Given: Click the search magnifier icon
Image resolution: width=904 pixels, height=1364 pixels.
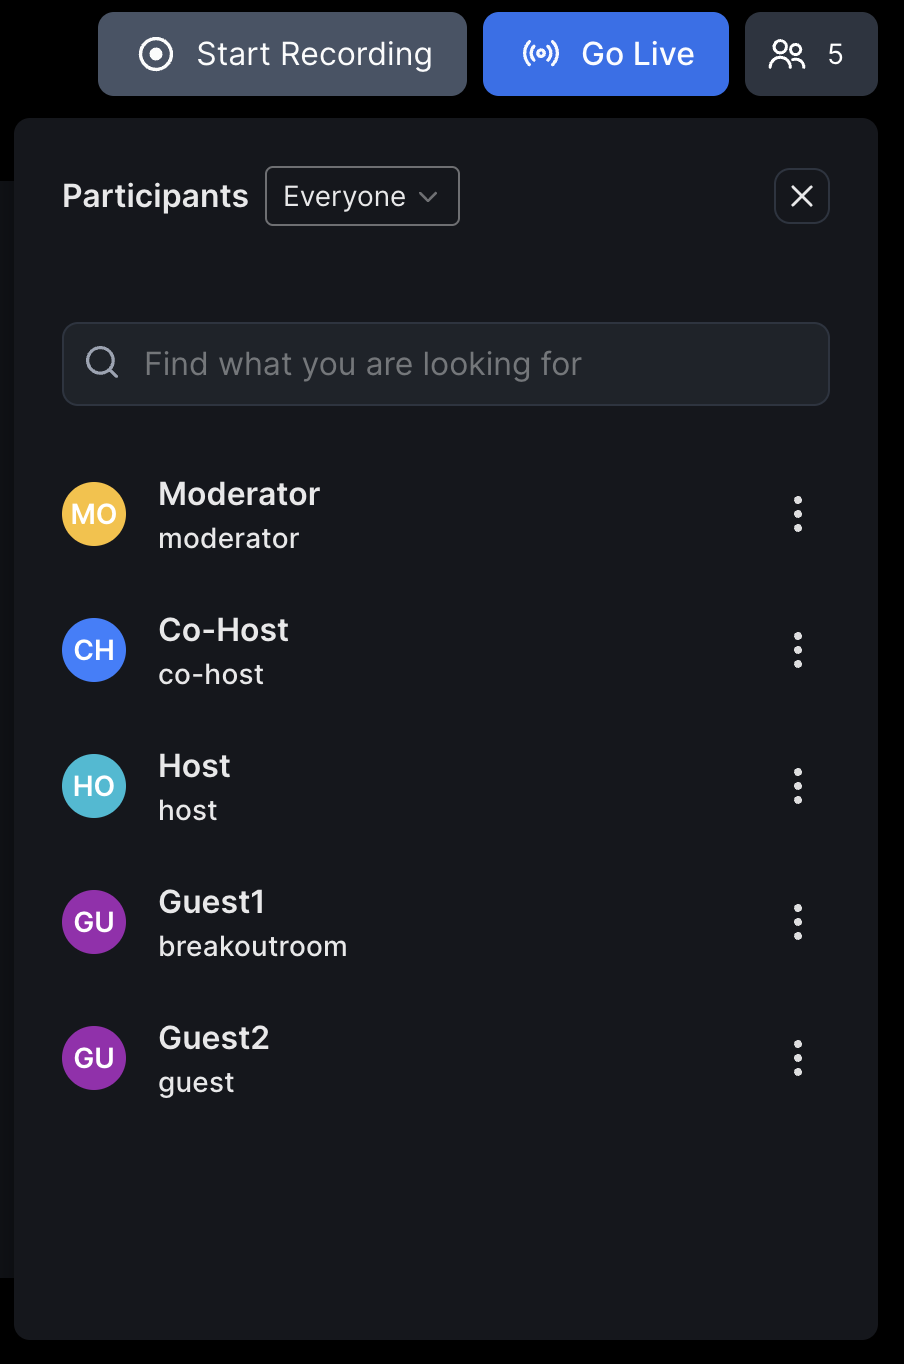Looking at the screenshot, I should click(102, 362).
